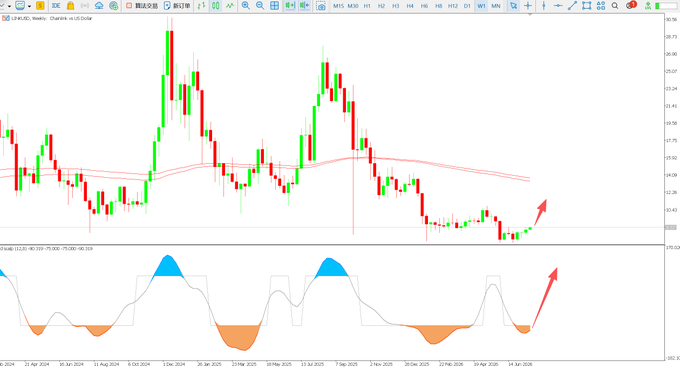The width and height of the screenshot is (680, 368).
Task: Select the H1 timeframe
Action: 367,6
